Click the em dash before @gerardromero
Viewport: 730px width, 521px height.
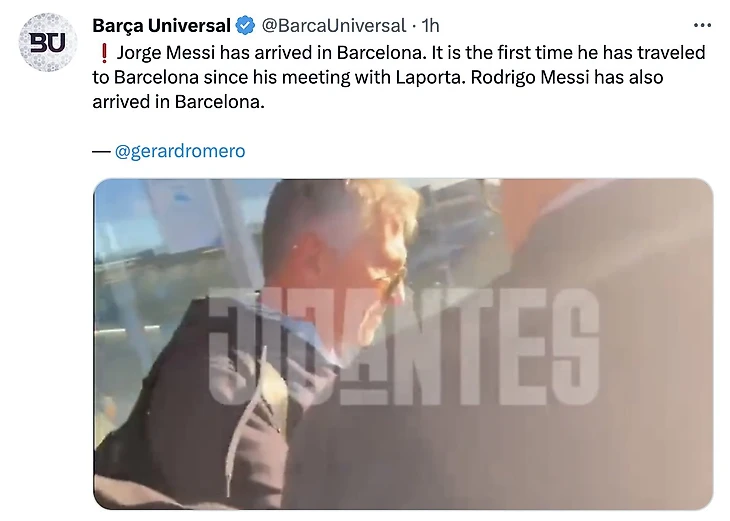click(101, 151)
